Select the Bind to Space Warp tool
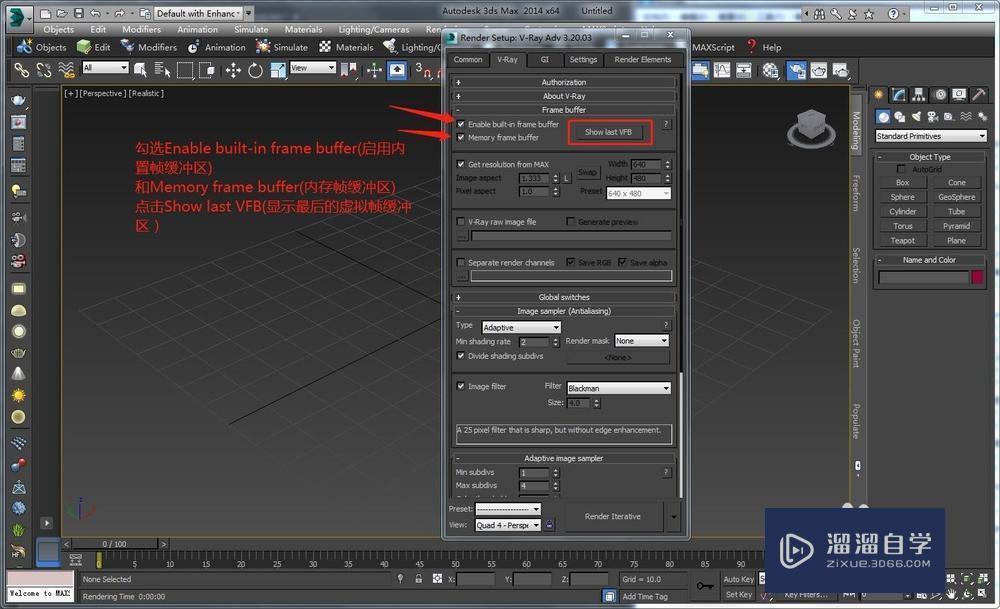The image size is (1000, 609). pyautogui.click(x=66, y=70)
